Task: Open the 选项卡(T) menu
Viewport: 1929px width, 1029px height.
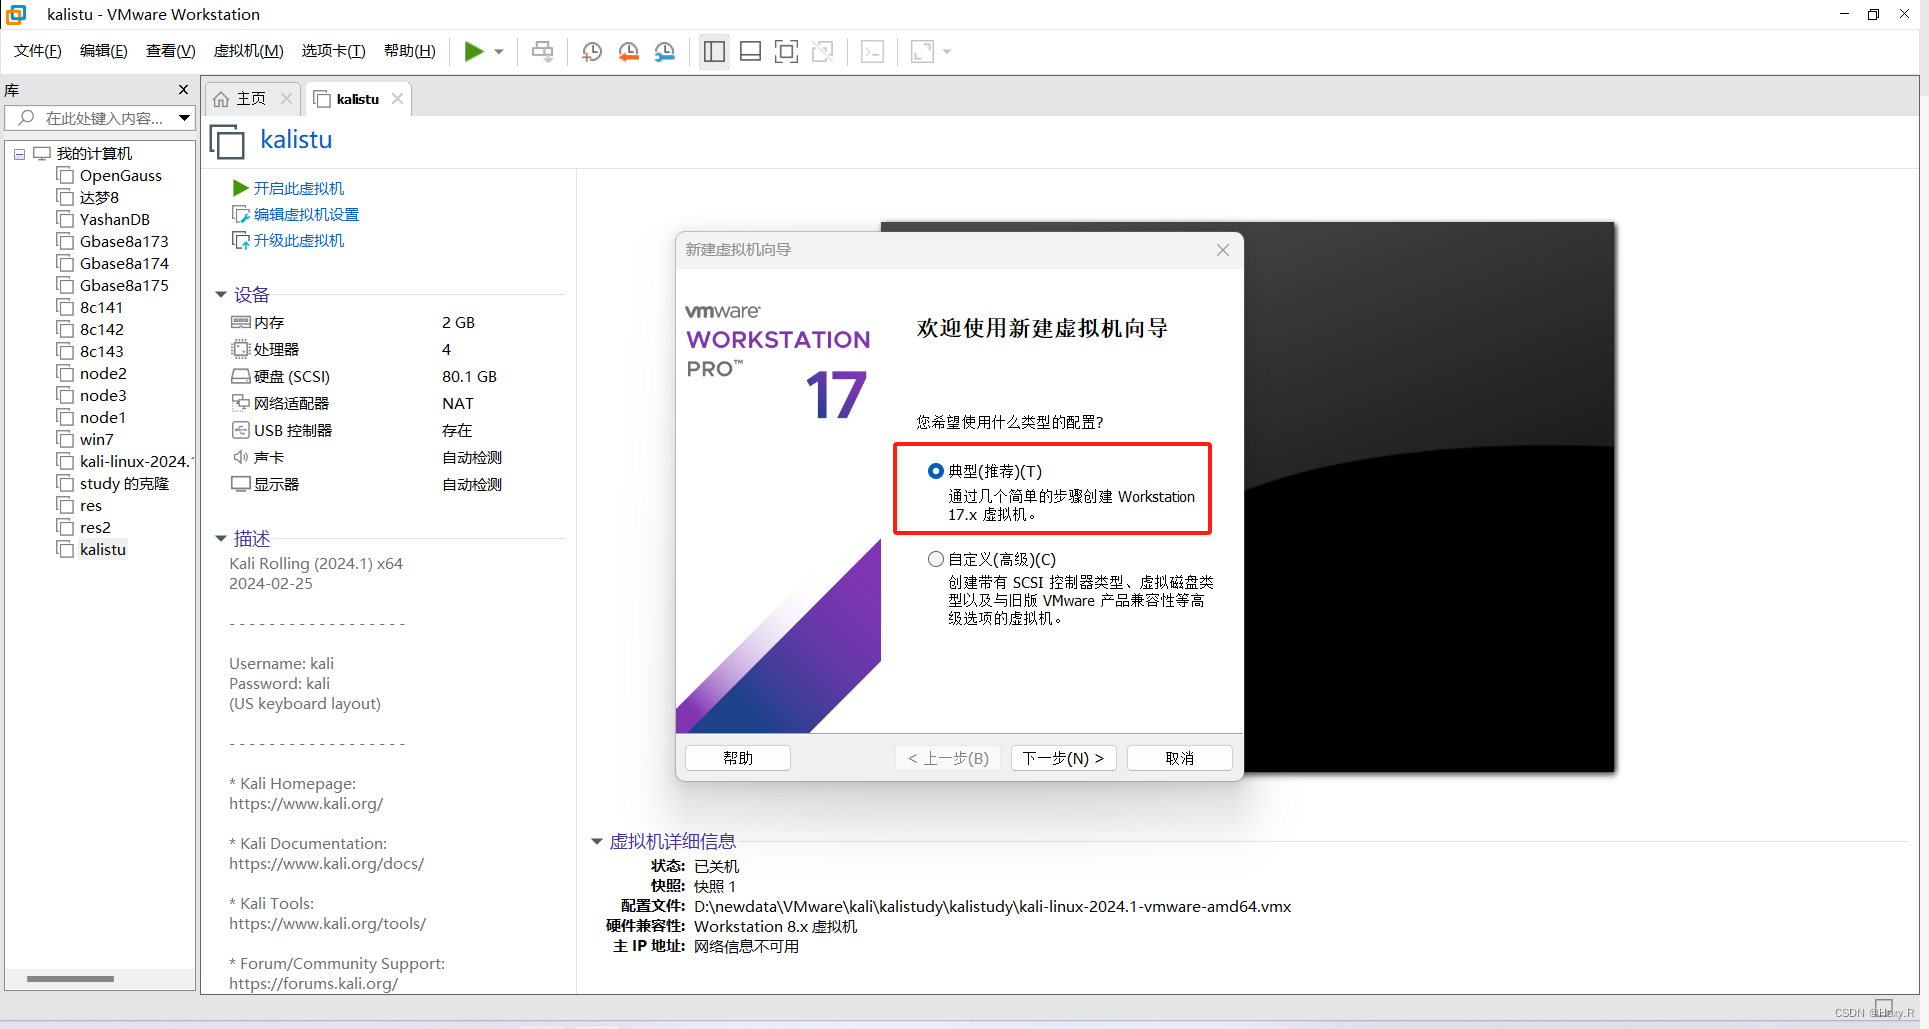Action: [x=333, y=51]
